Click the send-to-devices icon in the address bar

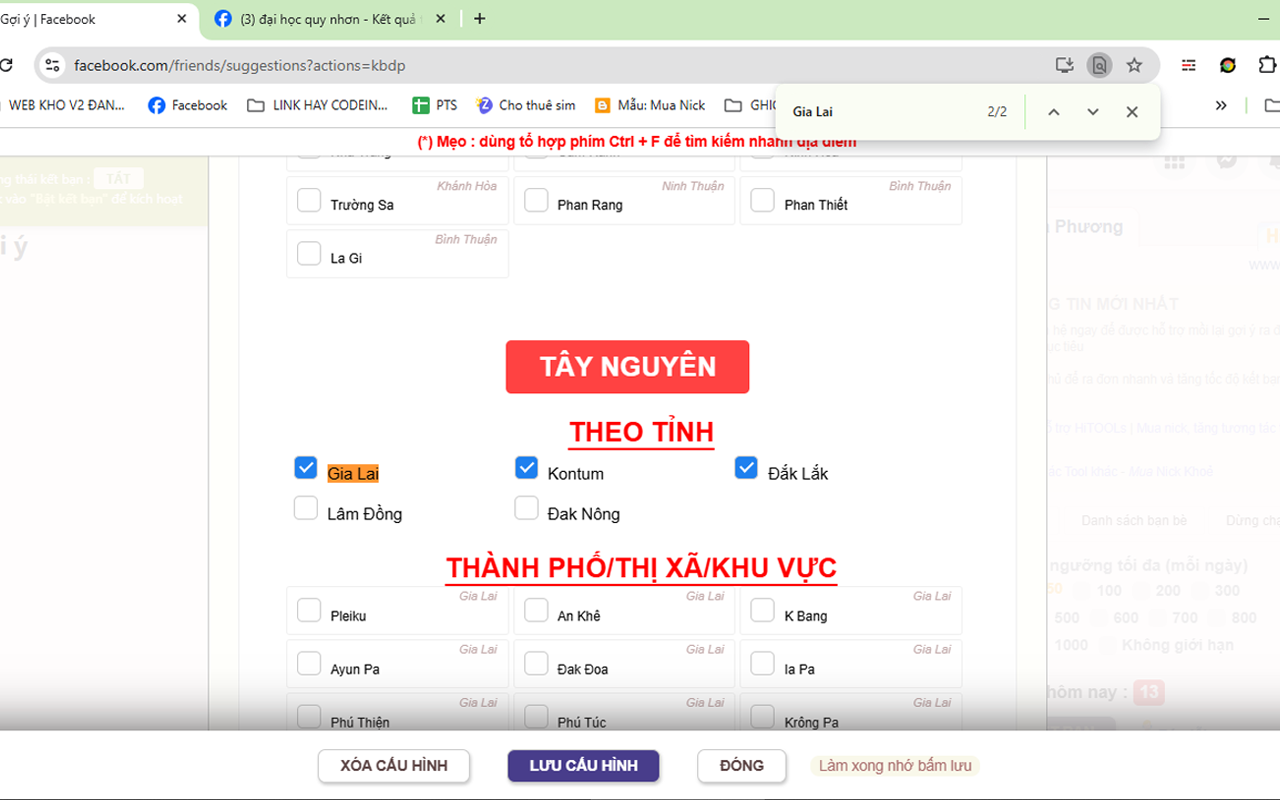pos(1064,64)
